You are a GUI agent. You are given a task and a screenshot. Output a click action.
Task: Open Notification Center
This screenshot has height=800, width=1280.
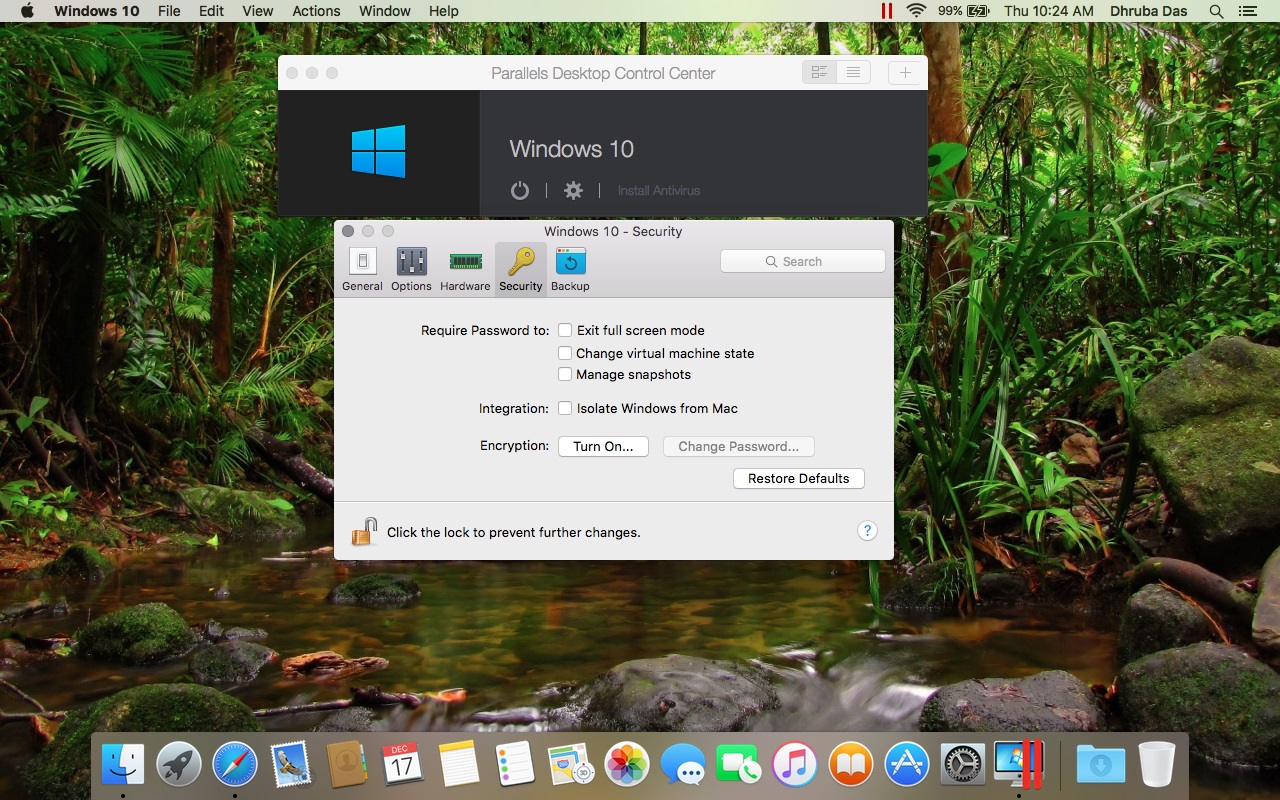pyautogui.click(x=1247, y=11)
